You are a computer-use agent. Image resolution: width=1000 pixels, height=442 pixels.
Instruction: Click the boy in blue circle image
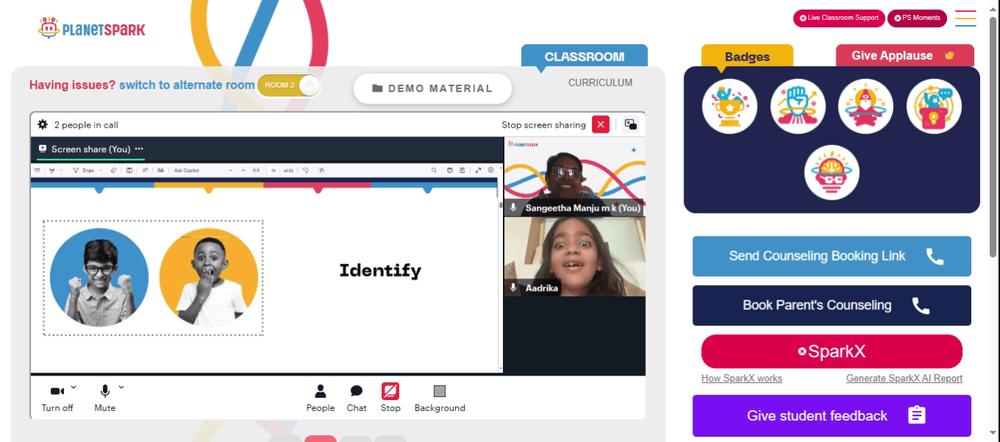[x=99, y=278]
